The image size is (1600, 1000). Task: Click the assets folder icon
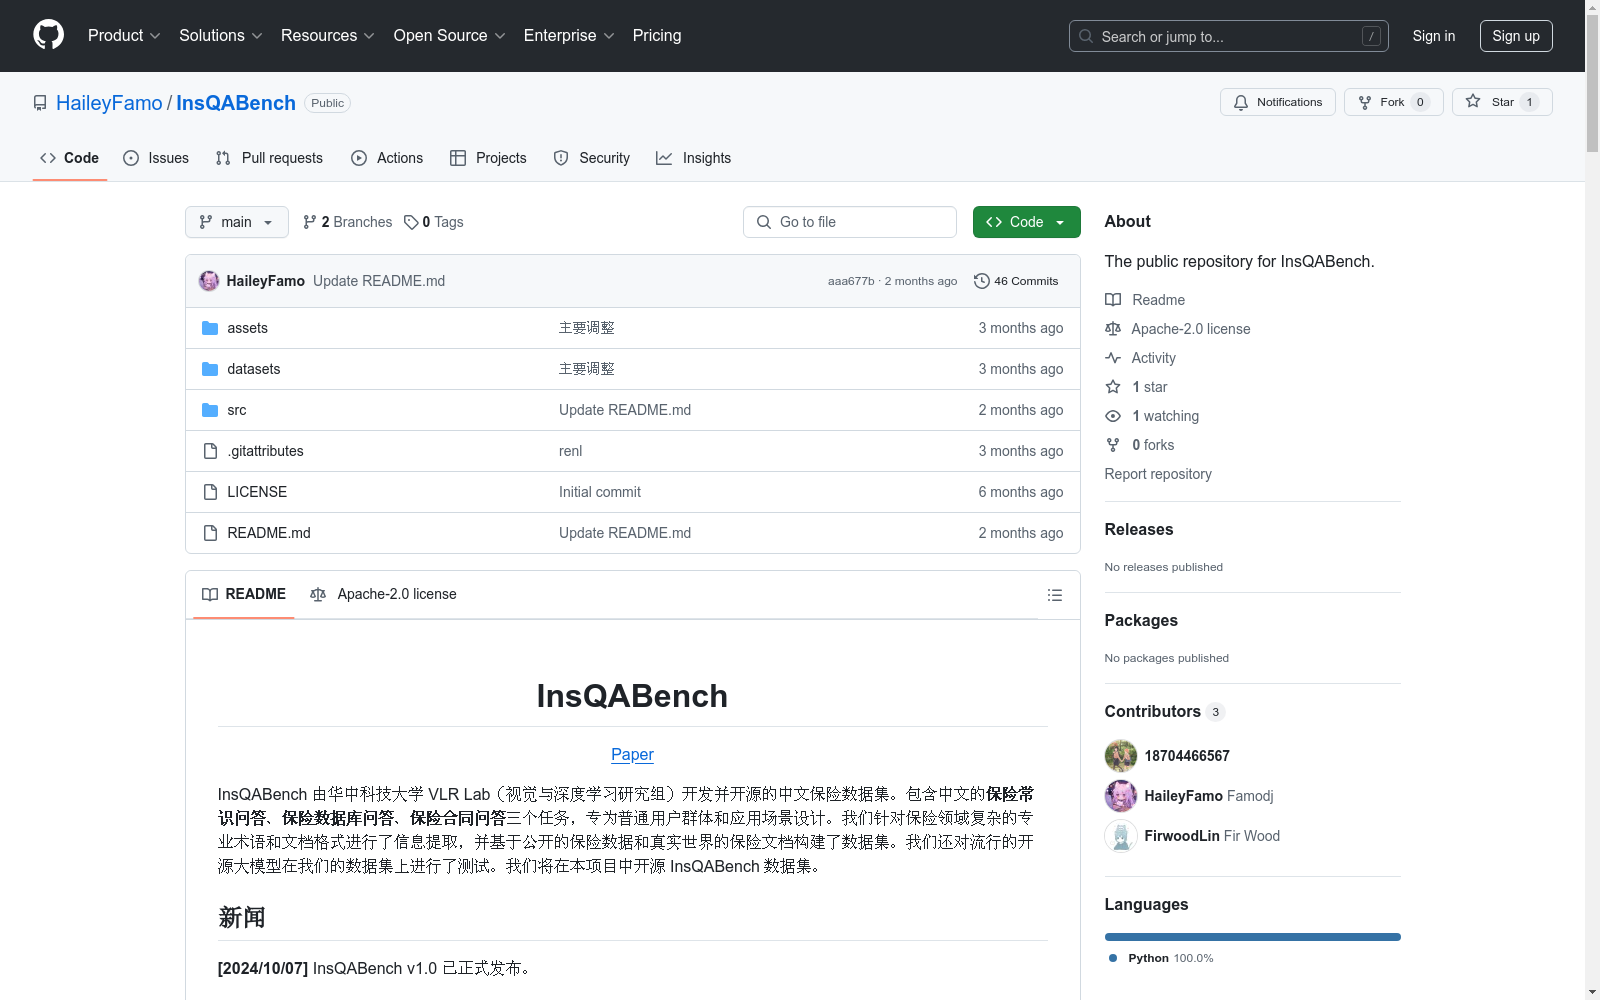(x=210, y=328)
